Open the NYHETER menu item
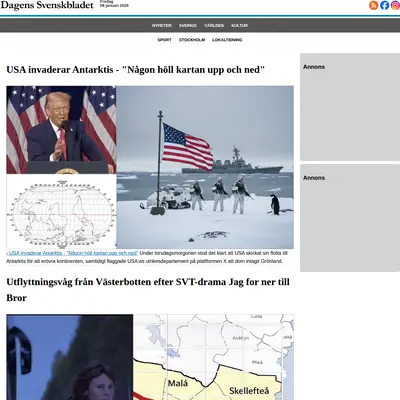 coord(162,26)
